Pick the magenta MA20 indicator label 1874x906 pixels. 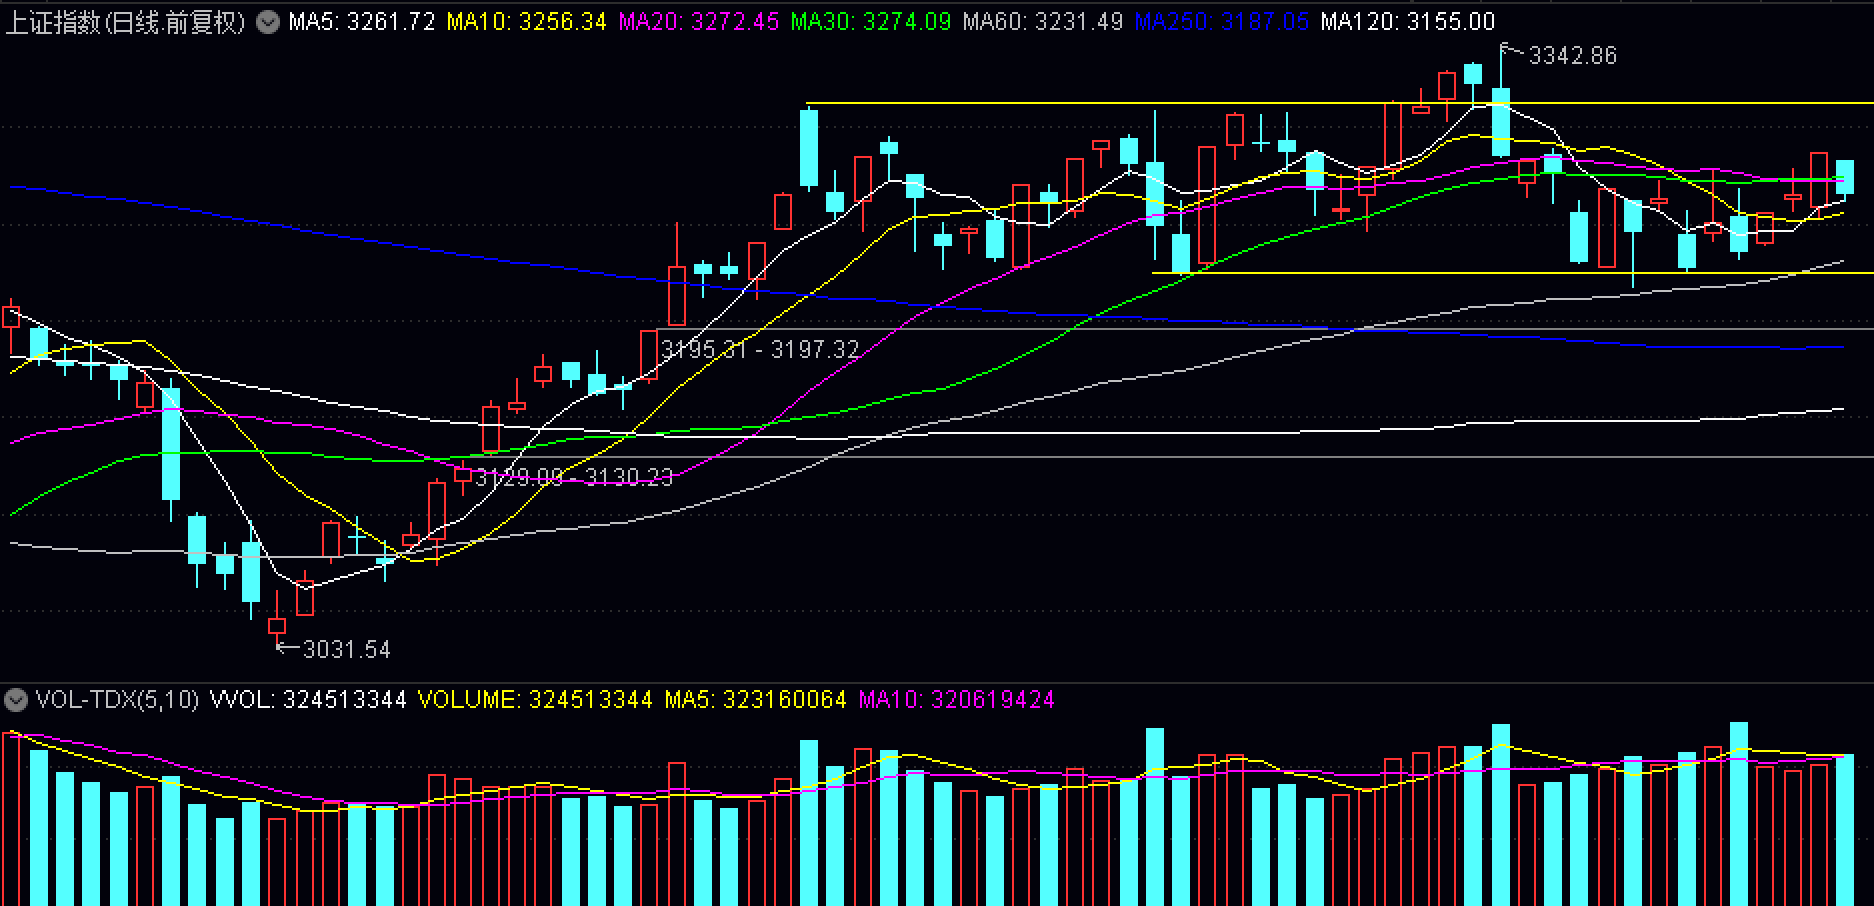point(698,22)
